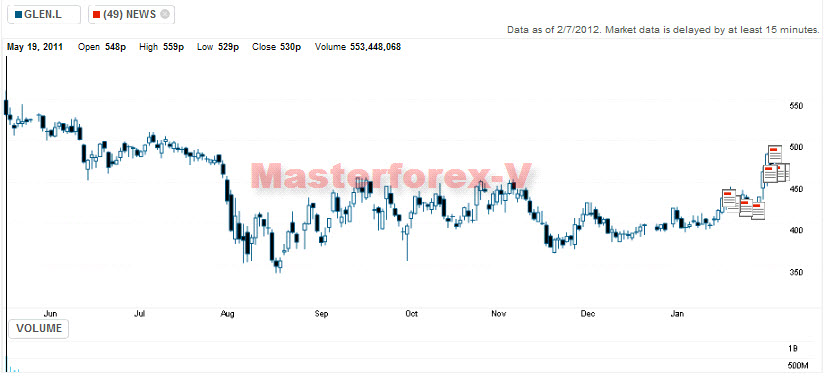Click the red square NEWS series icon
The height and width of the screenshot is (376, 826).
[96, 15]
